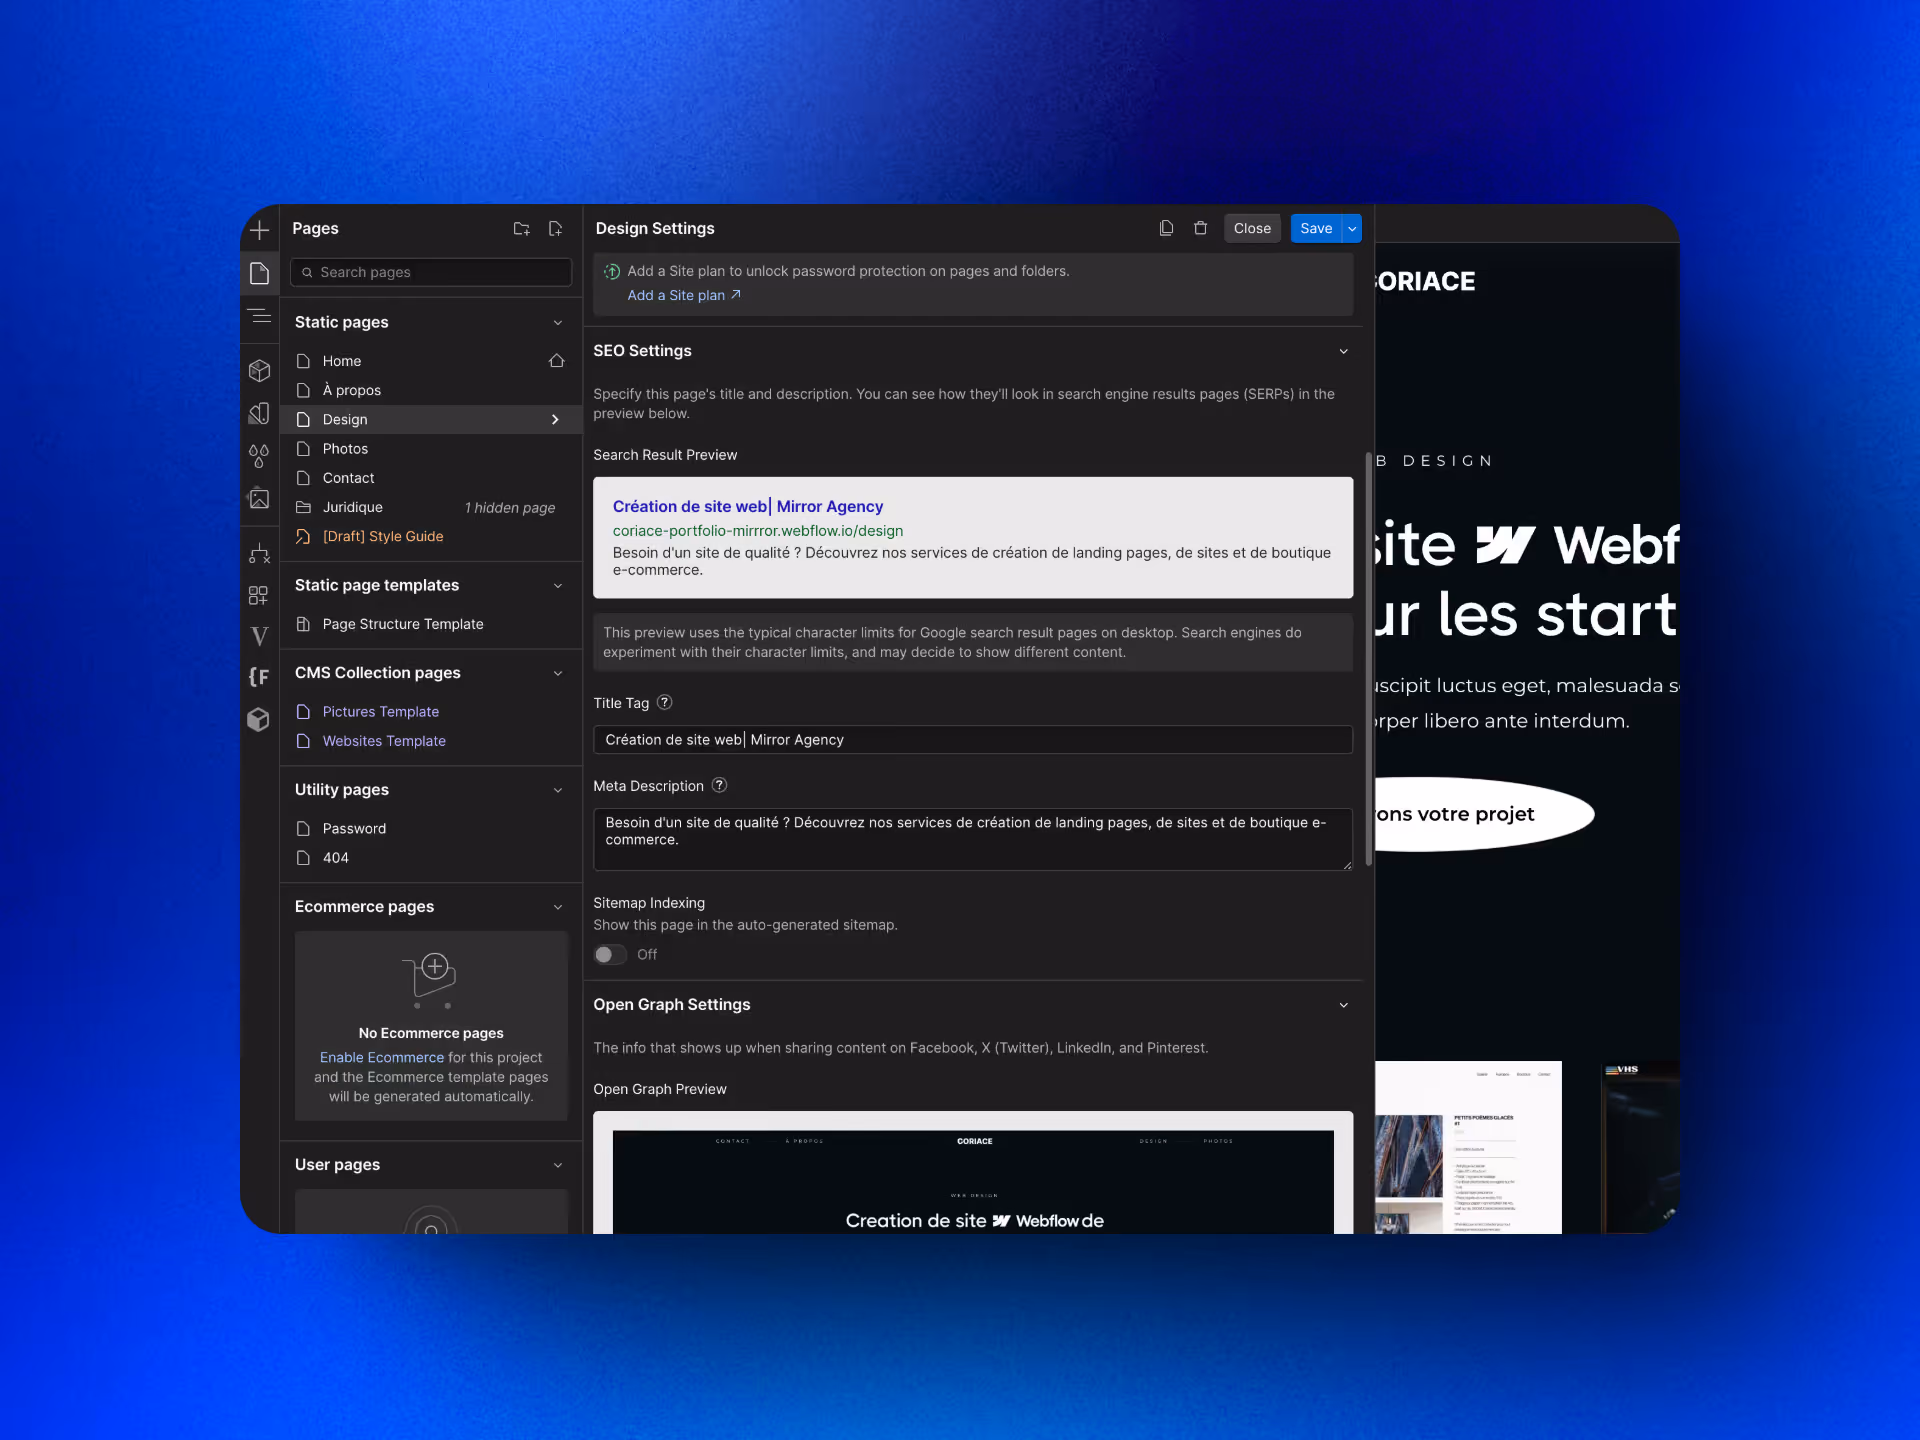
Task: Click the Page Structure Template icon
Action: (x=304, y=624)
